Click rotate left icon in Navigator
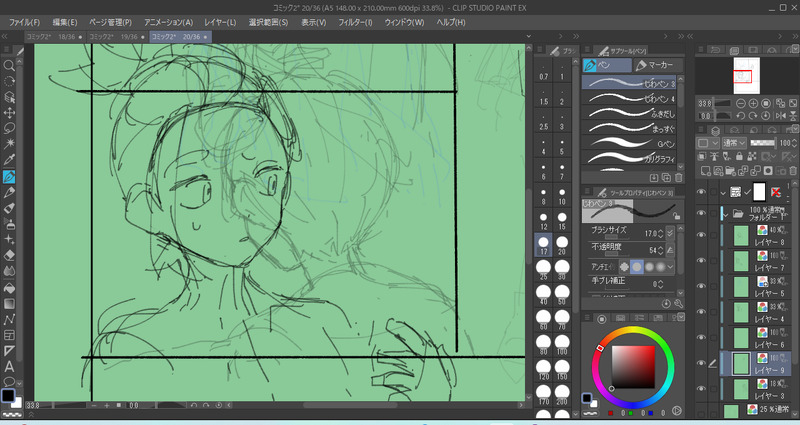Image resolution: width=800 pixels, height=425 pixels. click(741, 116)
